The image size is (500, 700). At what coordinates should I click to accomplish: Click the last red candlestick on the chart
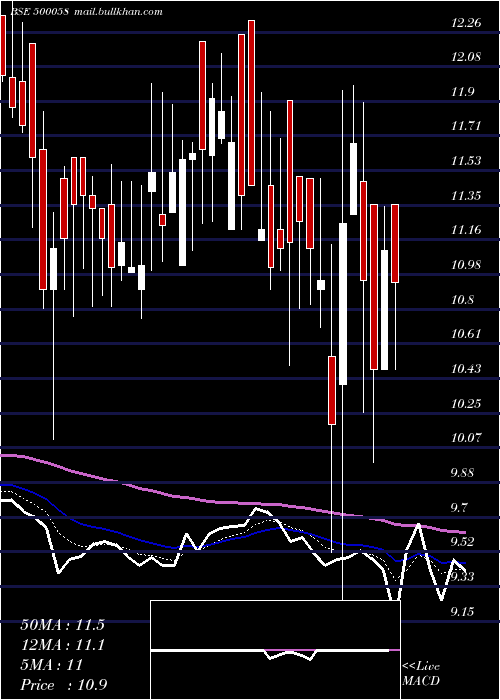[x=395, y=243]
